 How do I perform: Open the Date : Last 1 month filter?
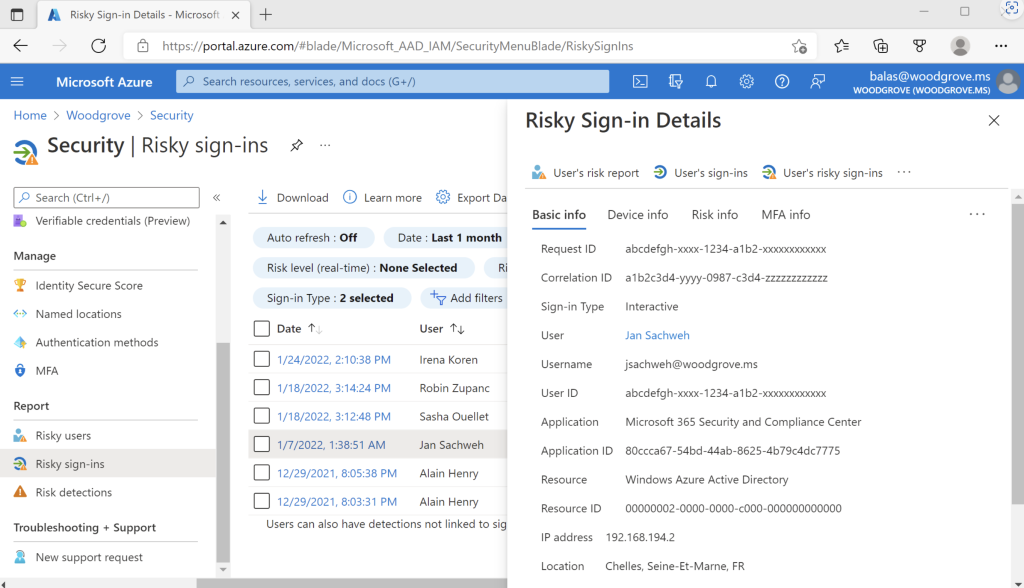(446, 238)
